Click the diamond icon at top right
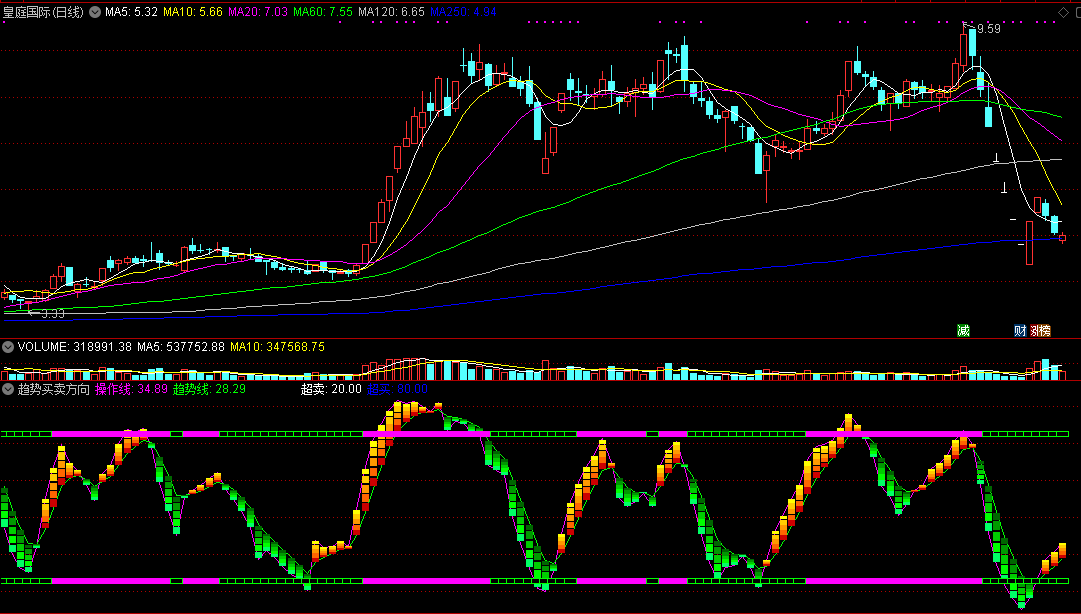Image resolution: width=1081 pixels, height=614 pixels. coord(1062,12)
